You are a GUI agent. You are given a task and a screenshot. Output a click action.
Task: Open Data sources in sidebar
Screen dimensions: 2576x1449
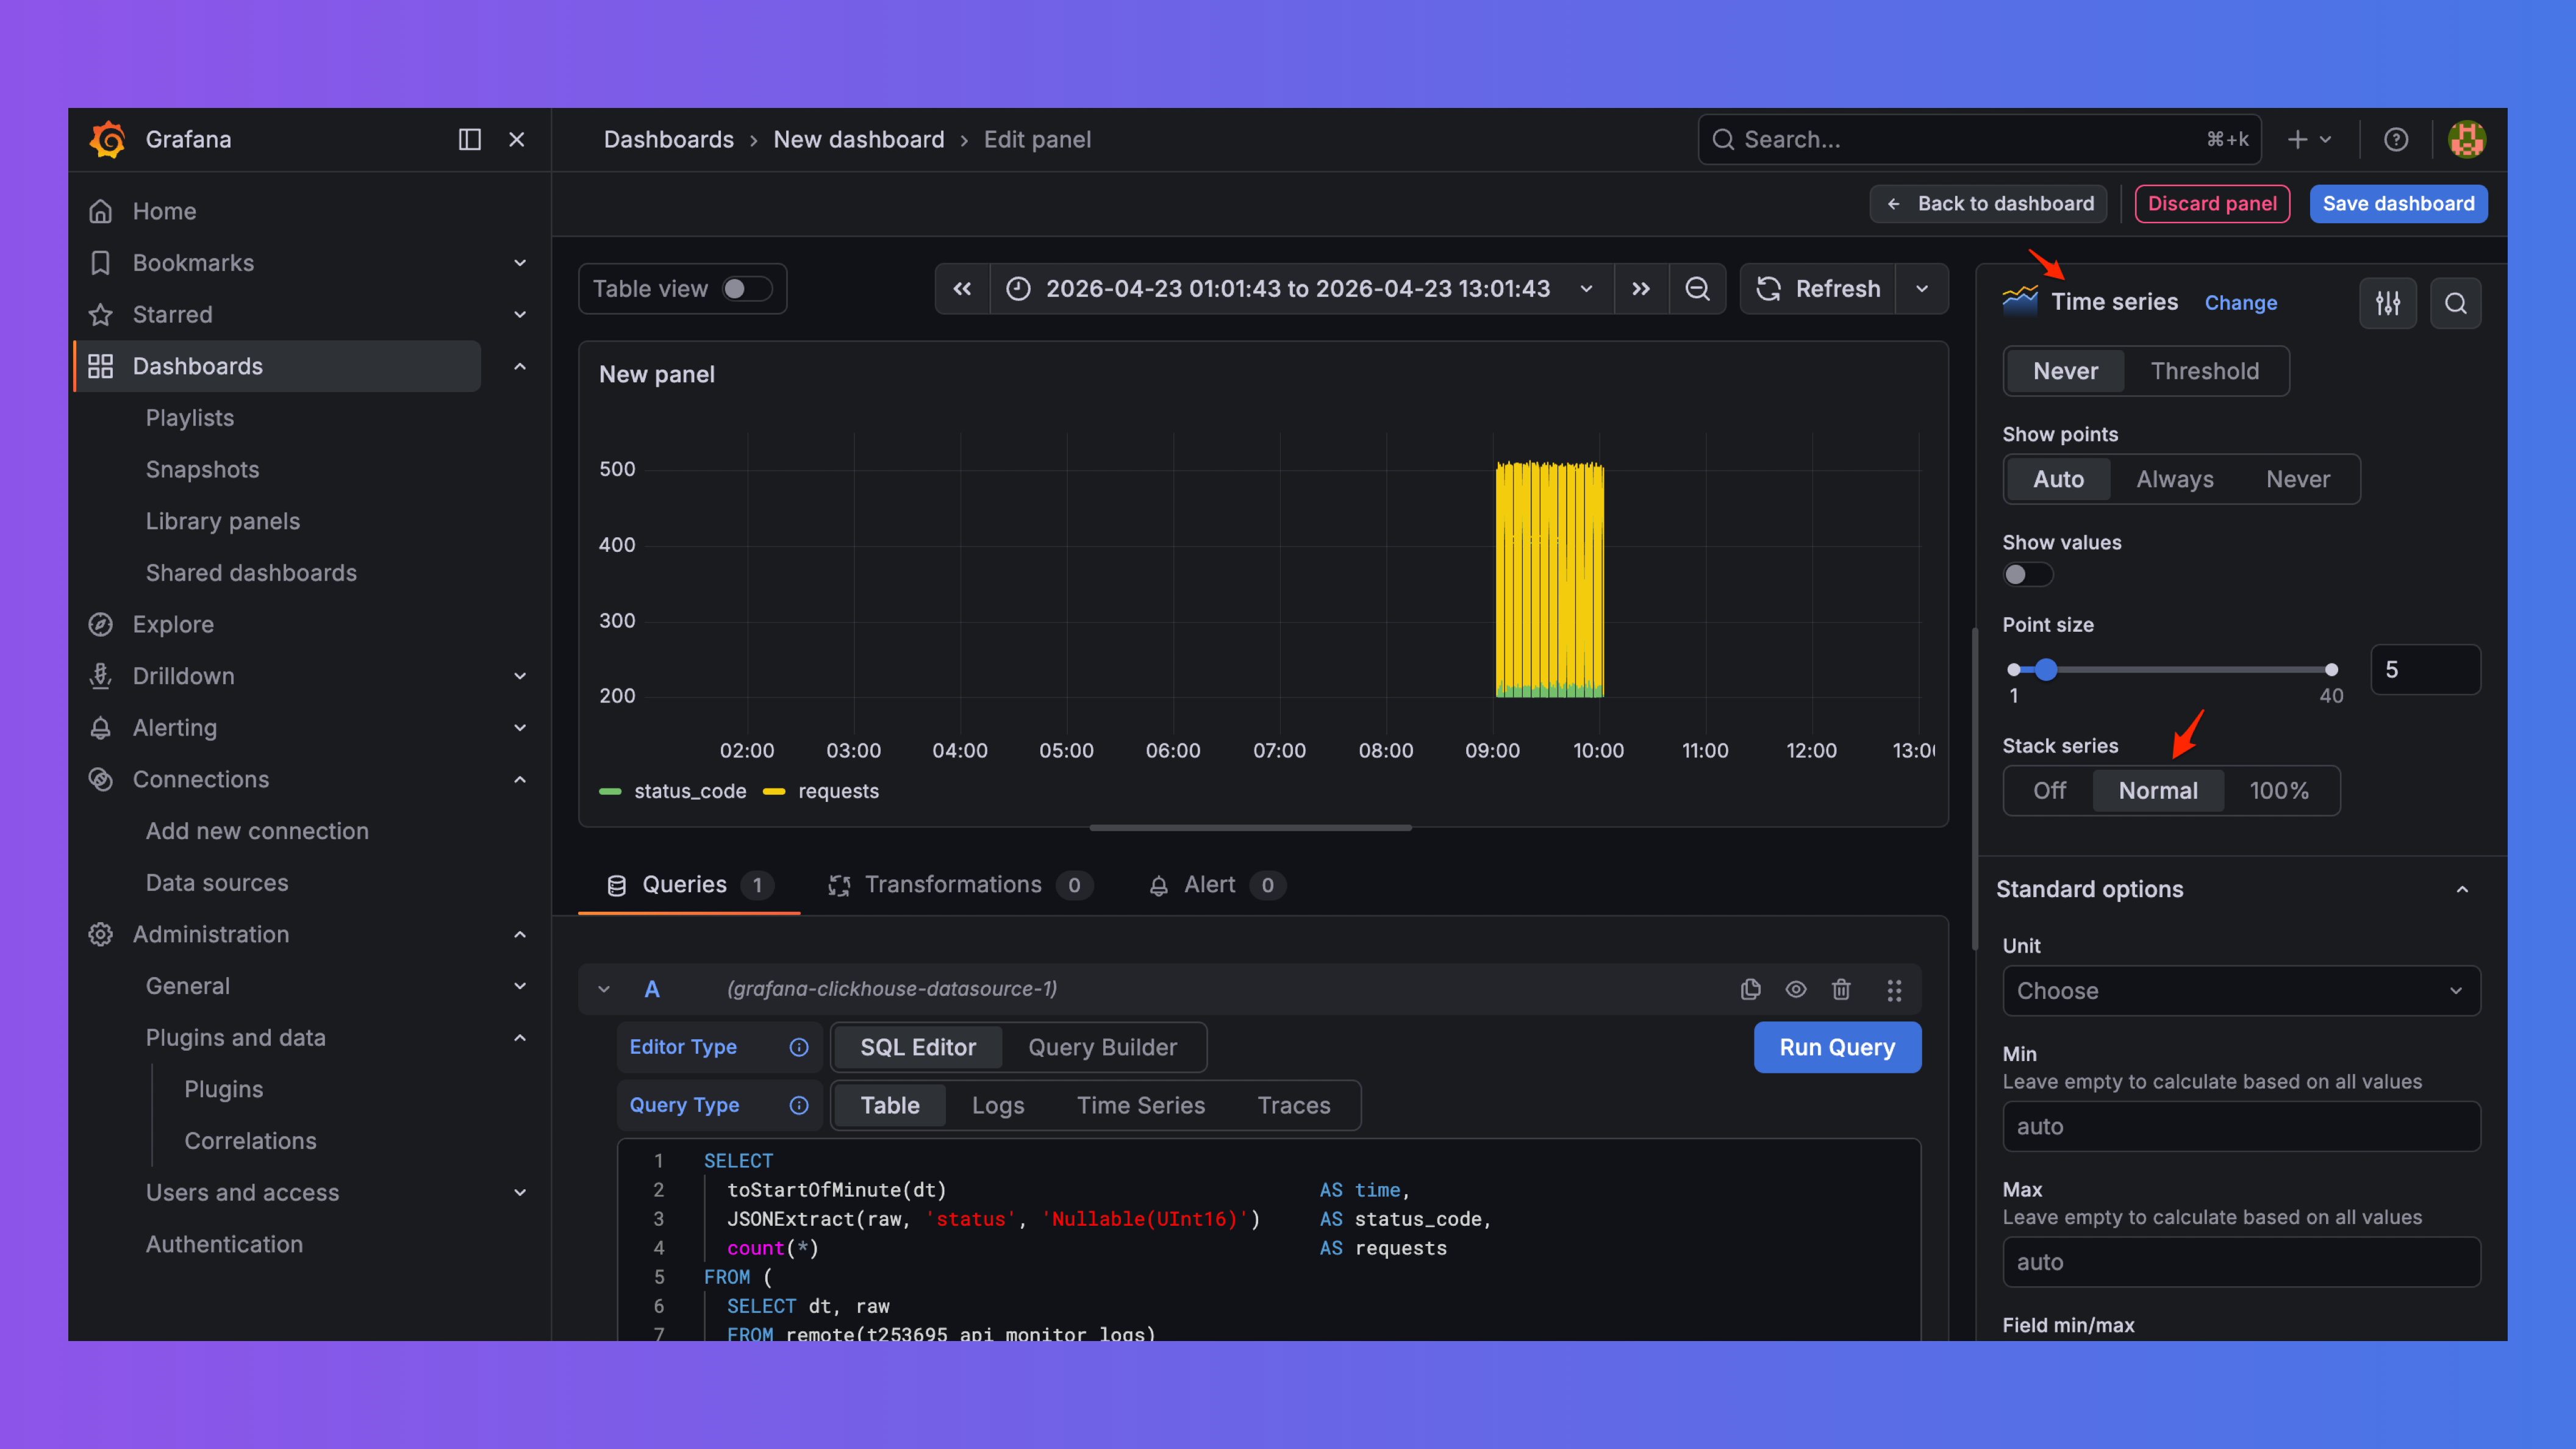[217, 883]
